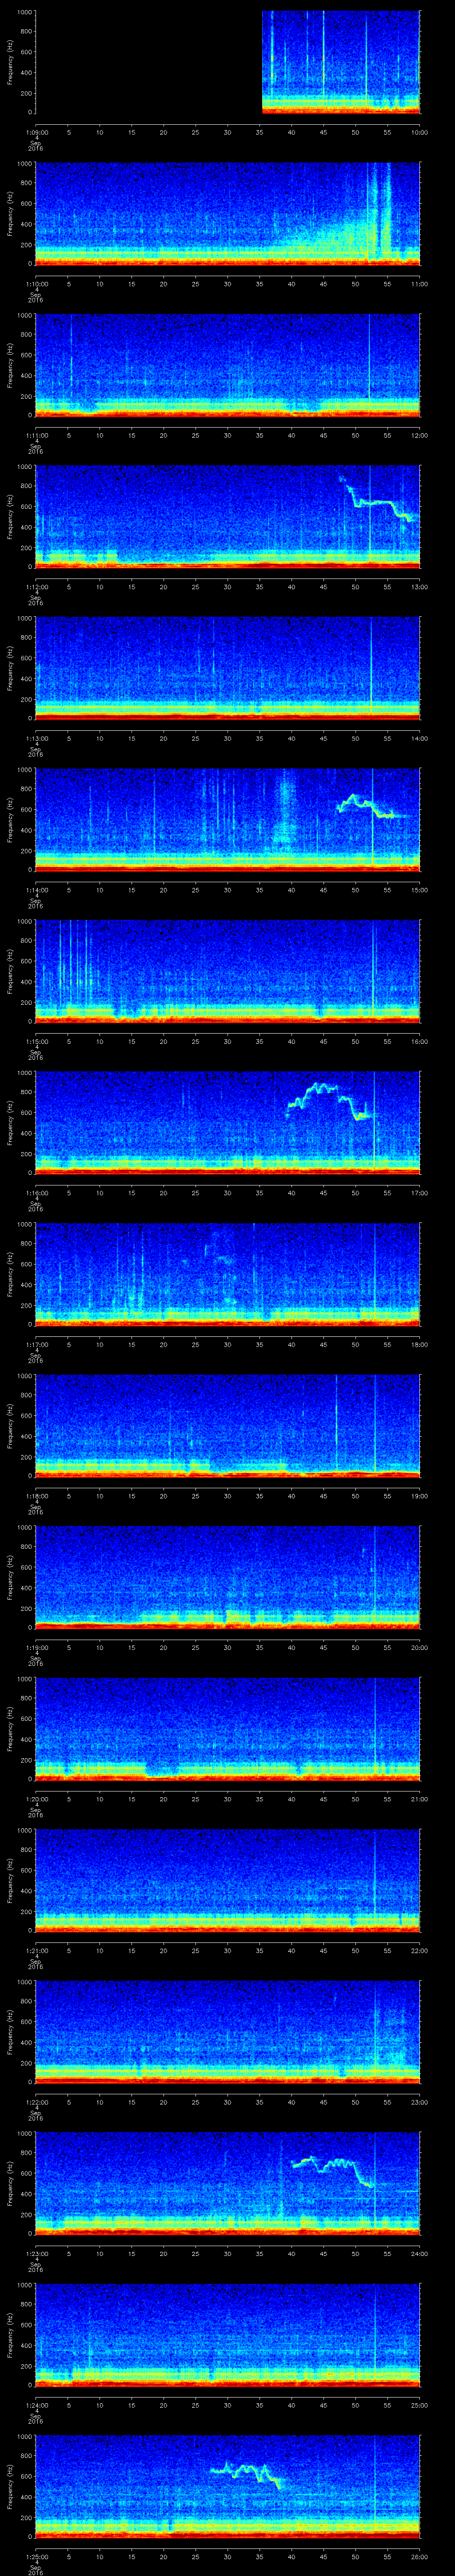
Task: Click the vertical click line near 47 seconds in the 1:18:00 spectrogram
Action: click(336, 1420)
